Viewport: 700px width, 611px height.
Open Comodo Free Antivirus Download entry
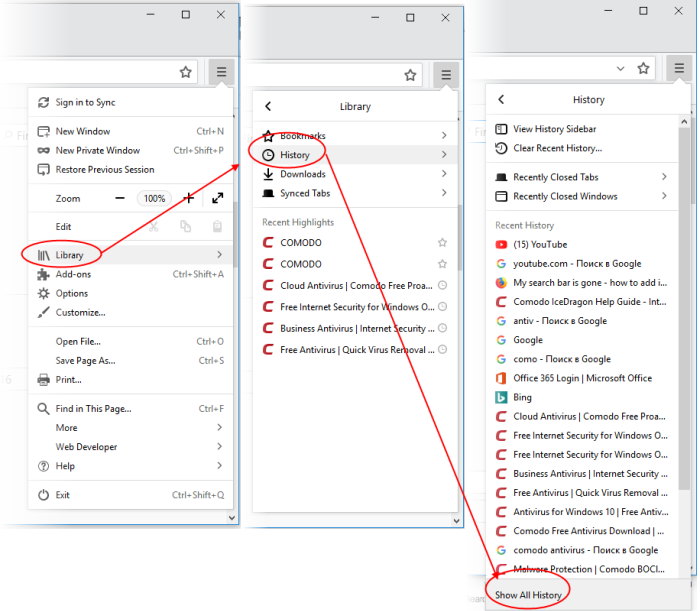click(582, 531)
